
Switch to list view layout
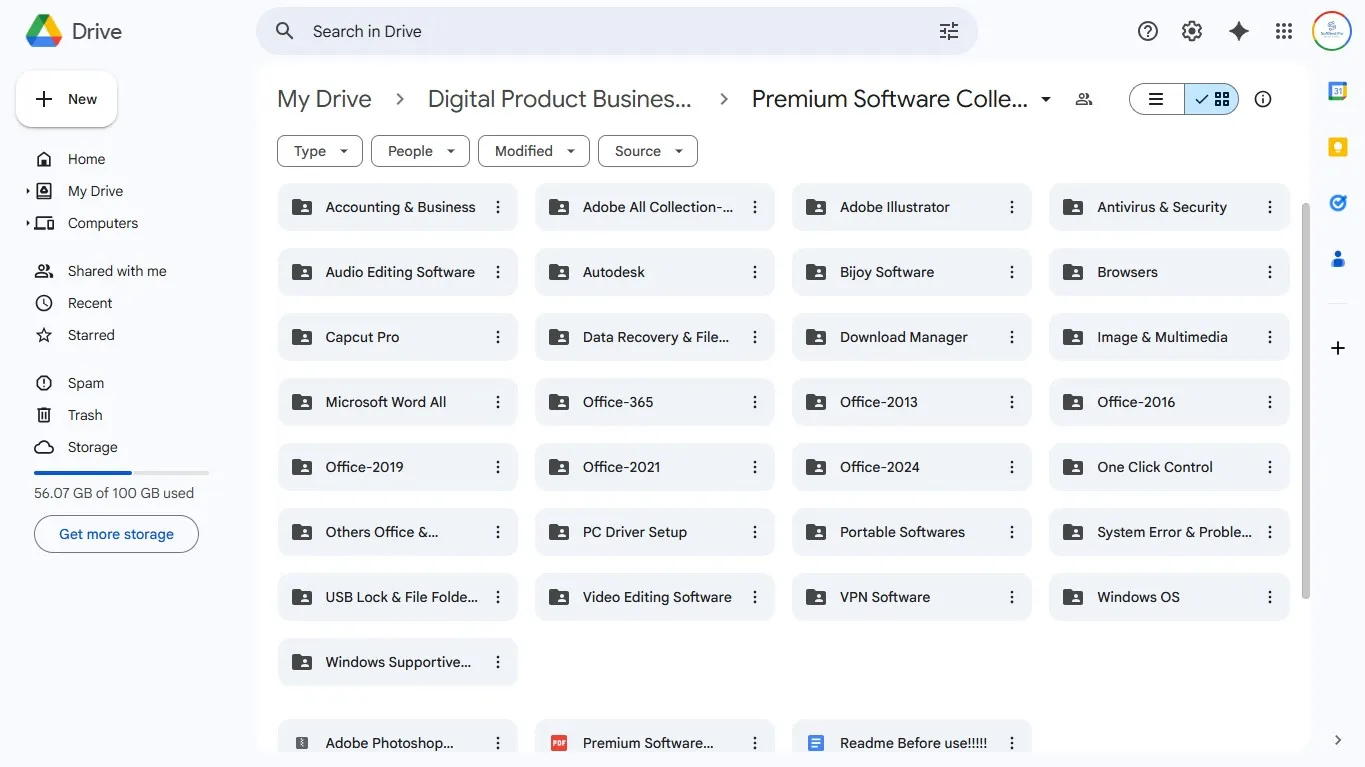point(1156,99)
